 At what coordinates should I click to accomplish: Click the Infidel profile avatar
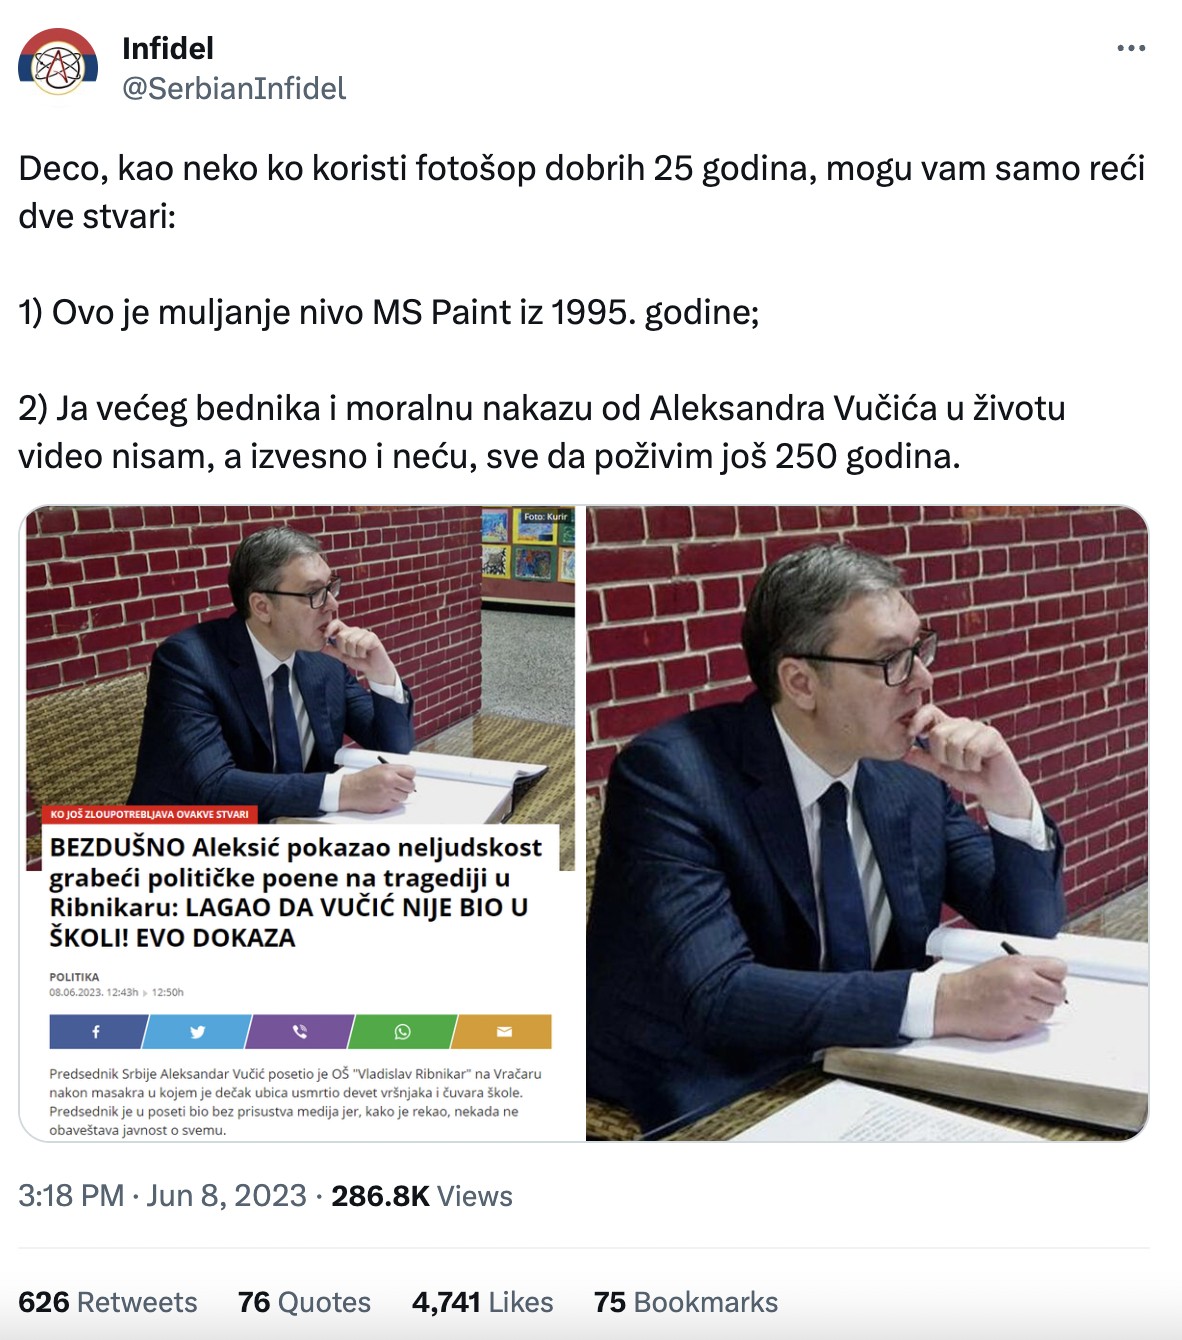click(x=58, y=62)
